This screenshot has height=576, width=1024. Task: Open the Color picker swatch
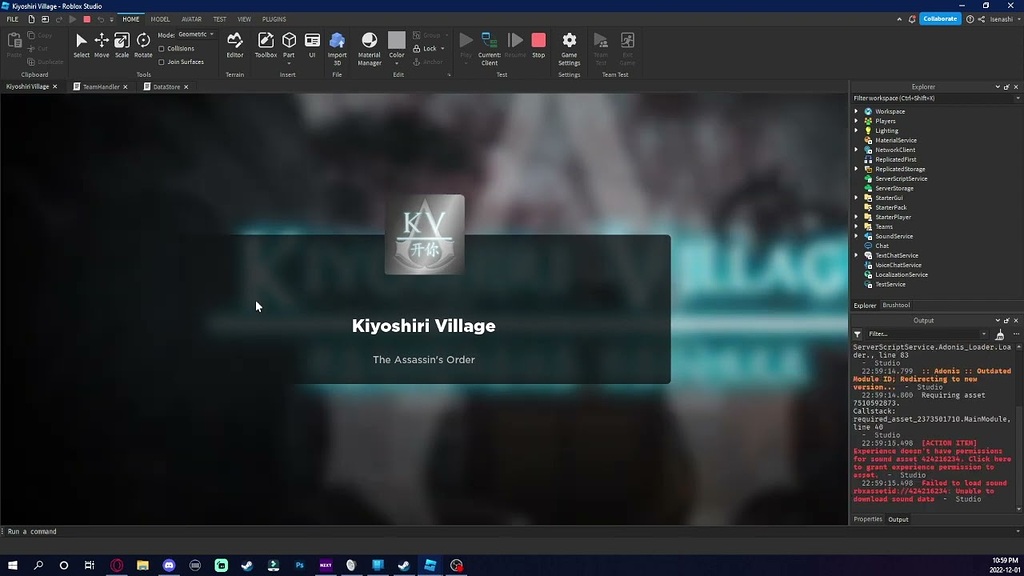[x=396, y=40]
